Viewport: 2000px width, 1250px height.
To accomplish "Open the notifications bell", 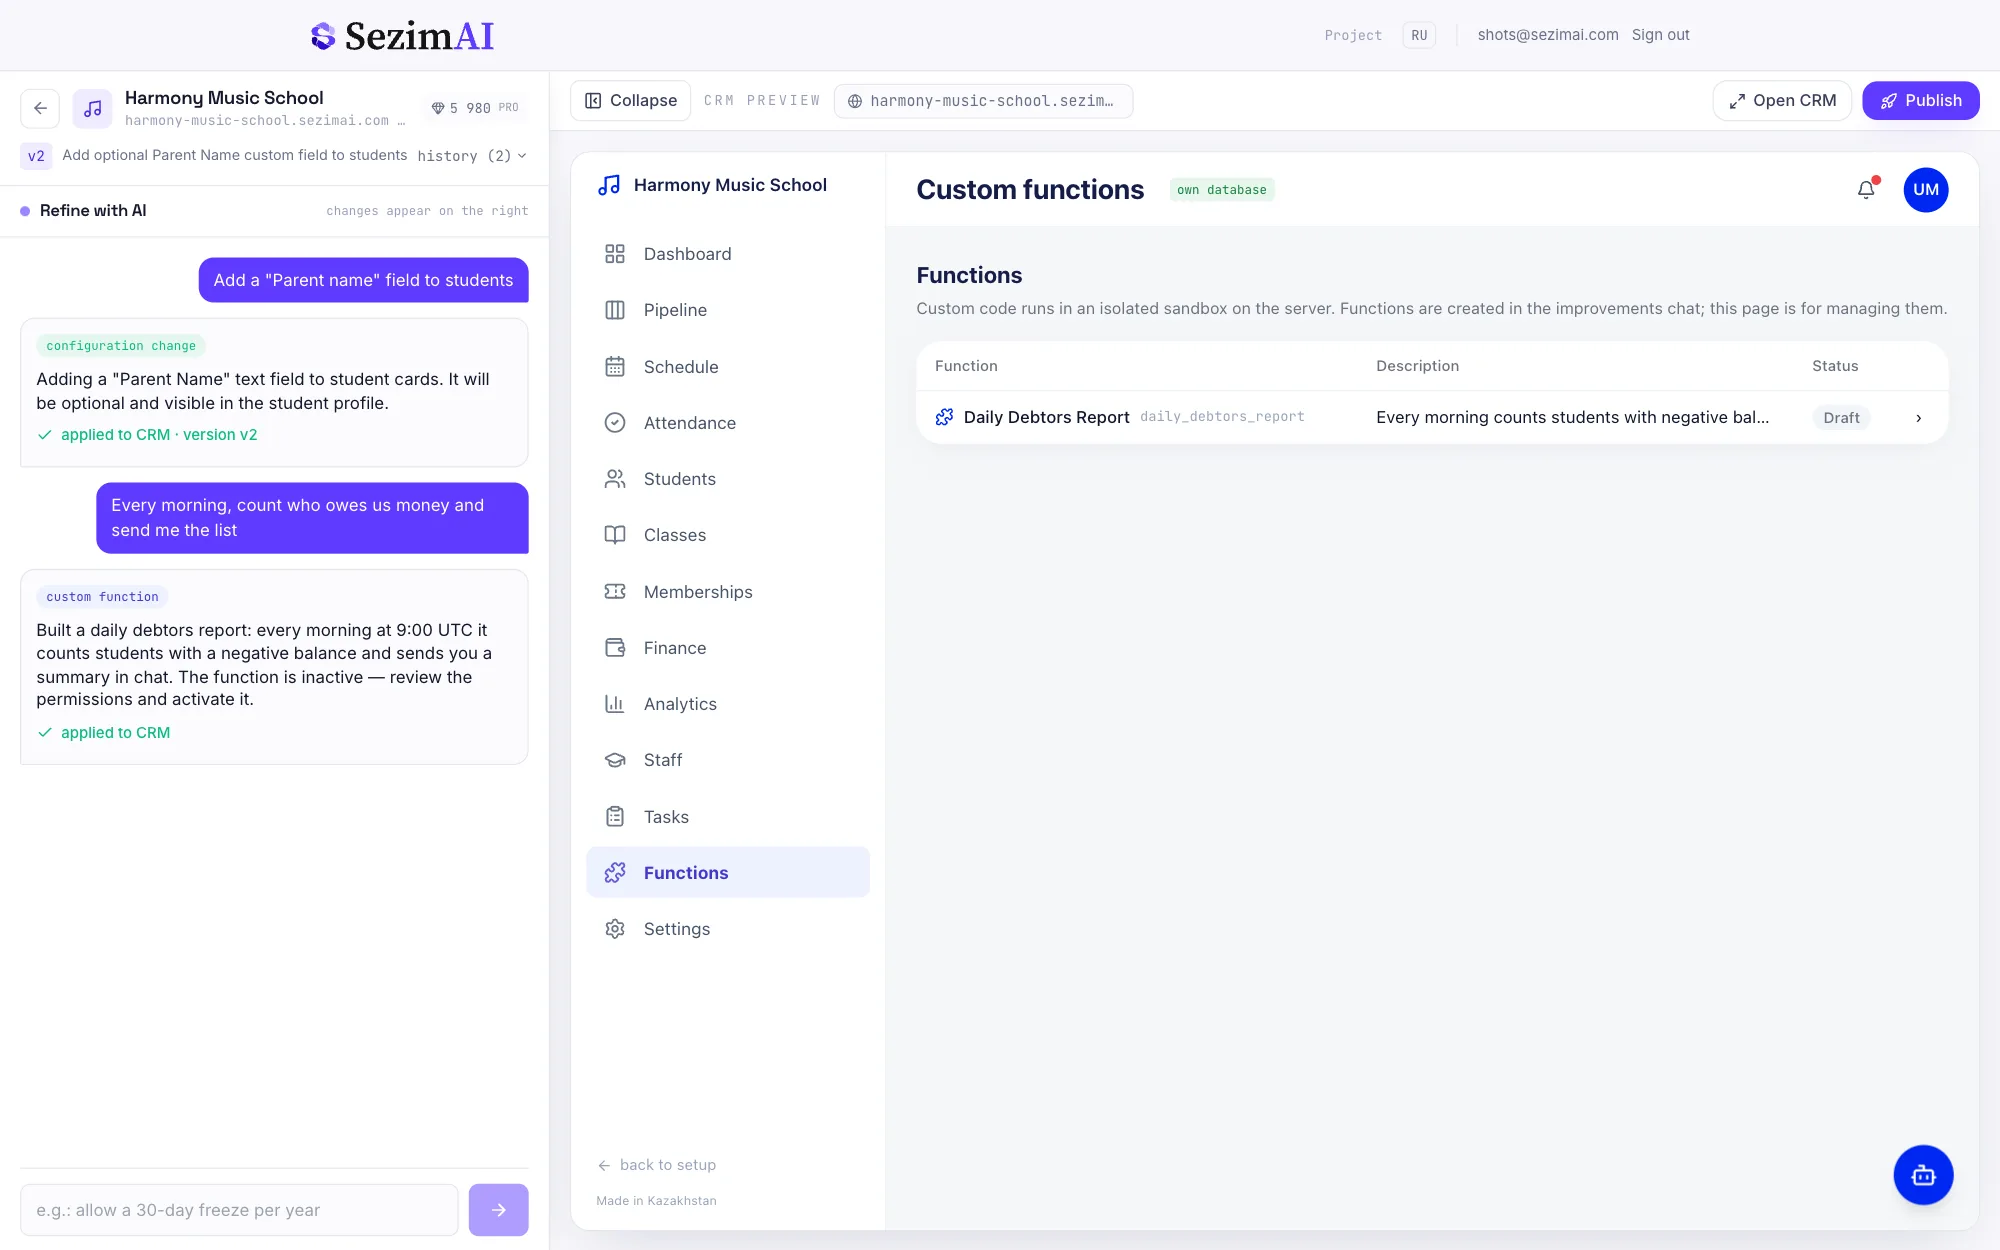I will (1866, 189).
